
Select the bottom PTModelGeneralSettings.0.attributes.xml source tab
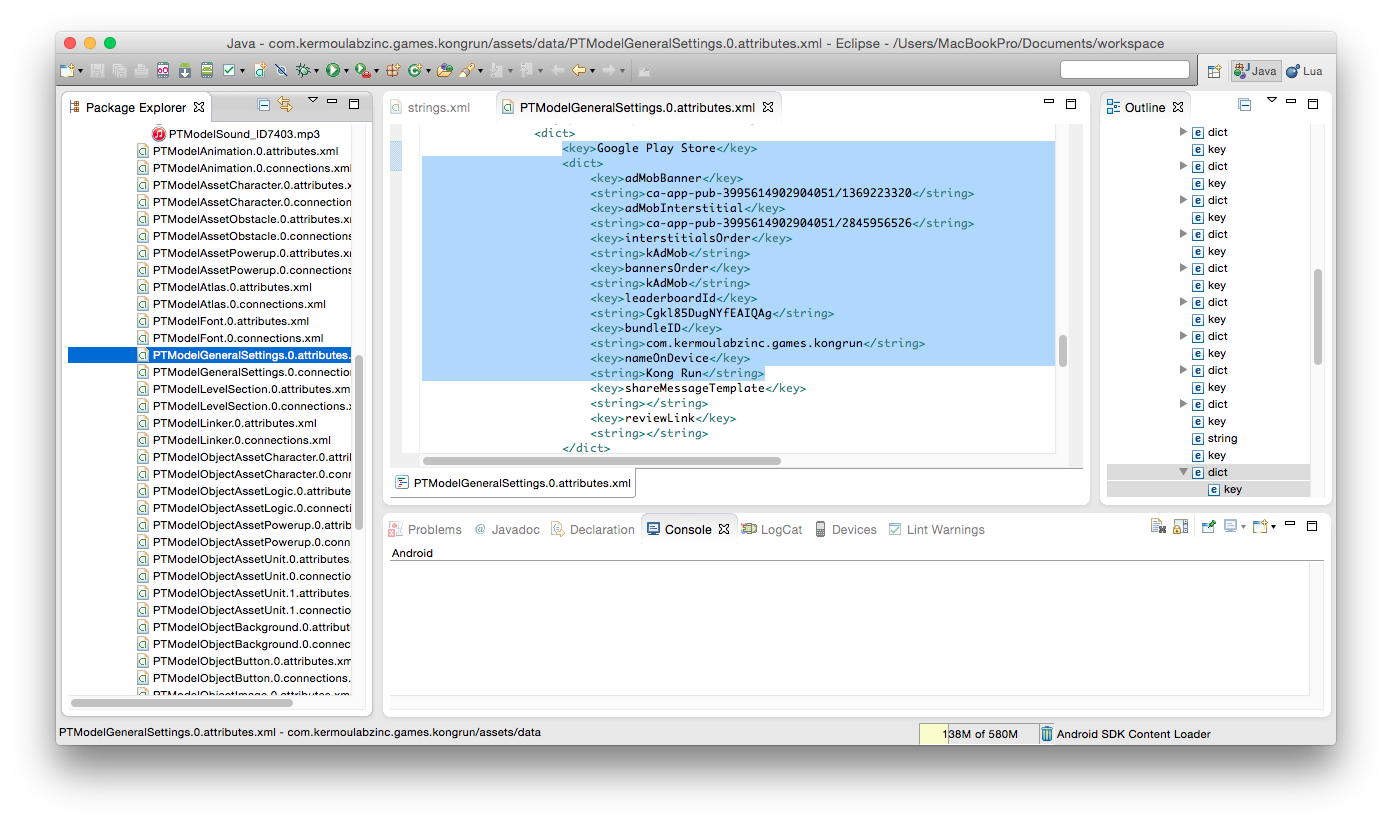pyautogui.click(x=513, y=483)
